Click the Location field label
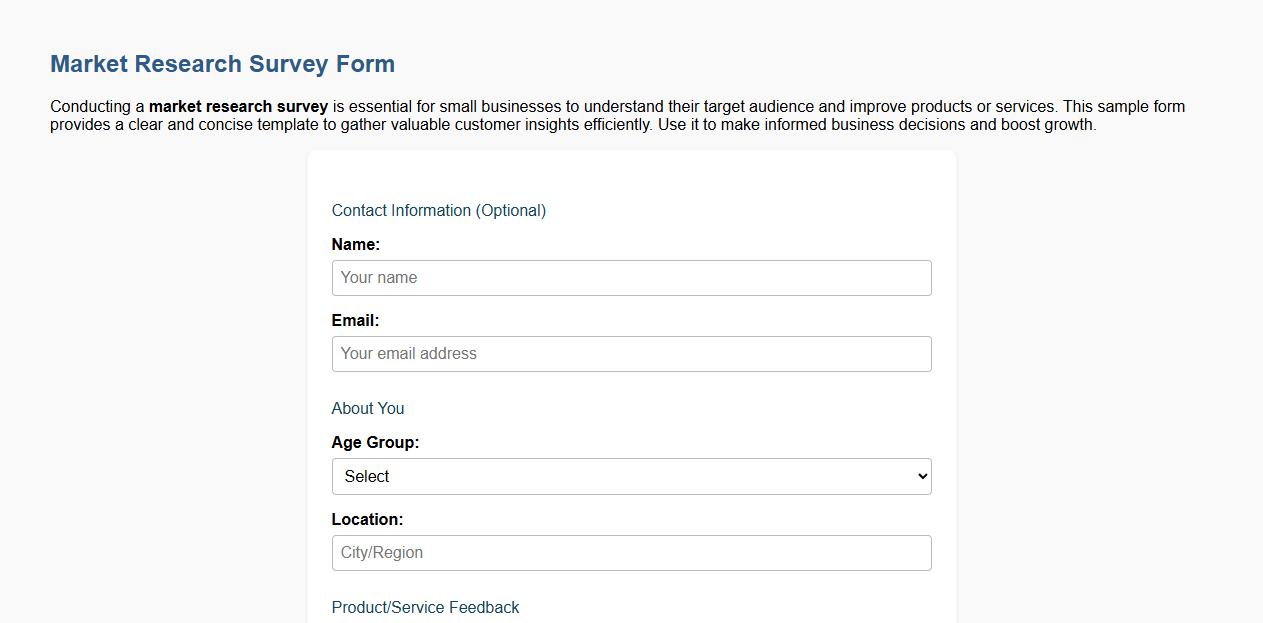Viewport: 1263px width, 623px height. click(x=367, y=519)
